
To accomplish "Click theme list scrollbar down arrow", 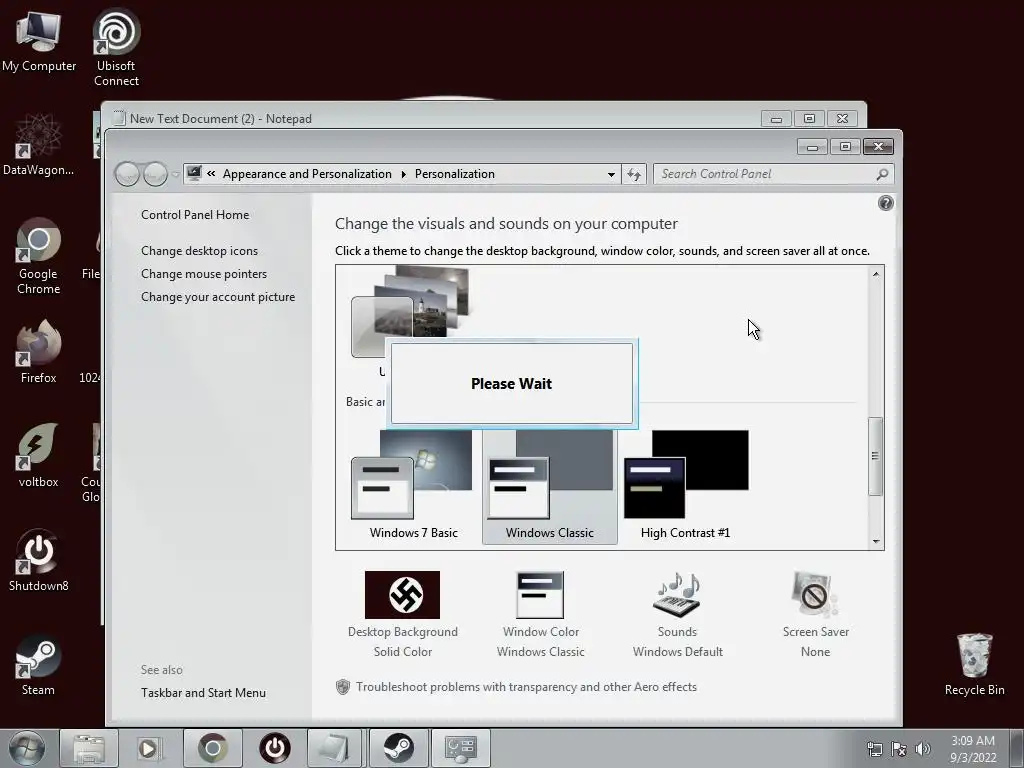I will [876, 541].
